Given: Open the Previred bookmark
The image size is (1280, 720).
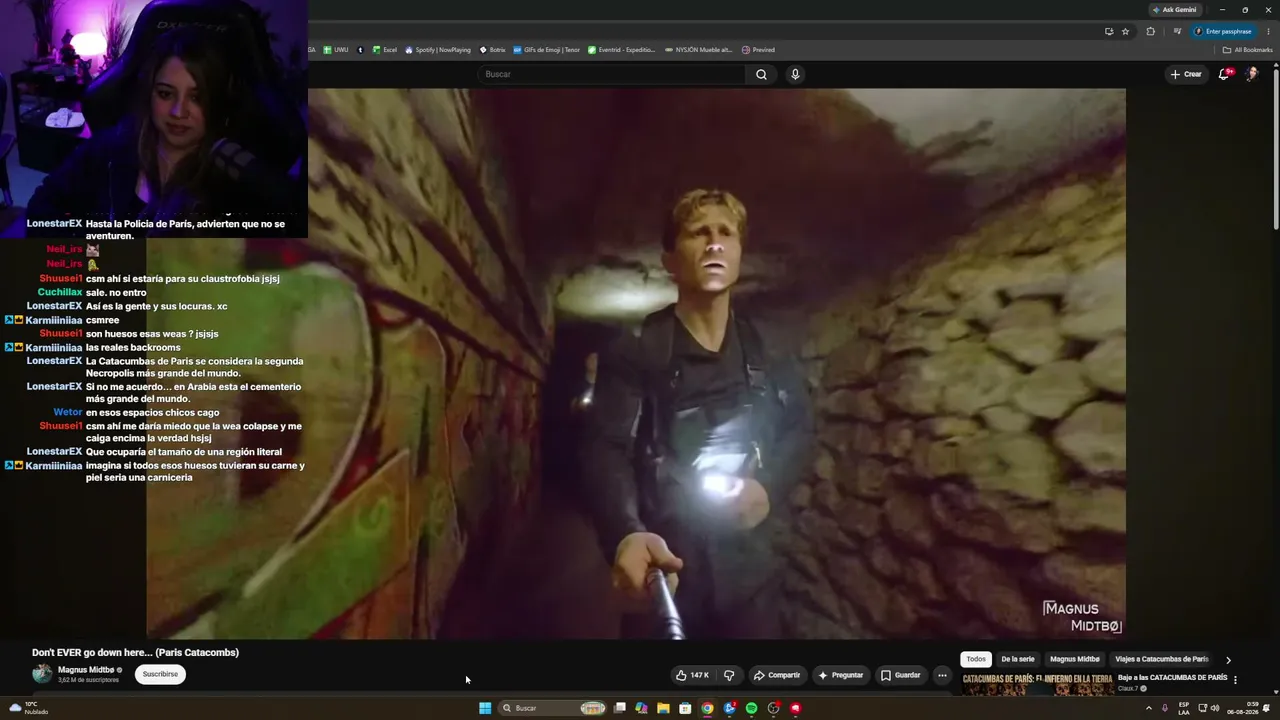Looking at the screenshot, I should (759, 50).
